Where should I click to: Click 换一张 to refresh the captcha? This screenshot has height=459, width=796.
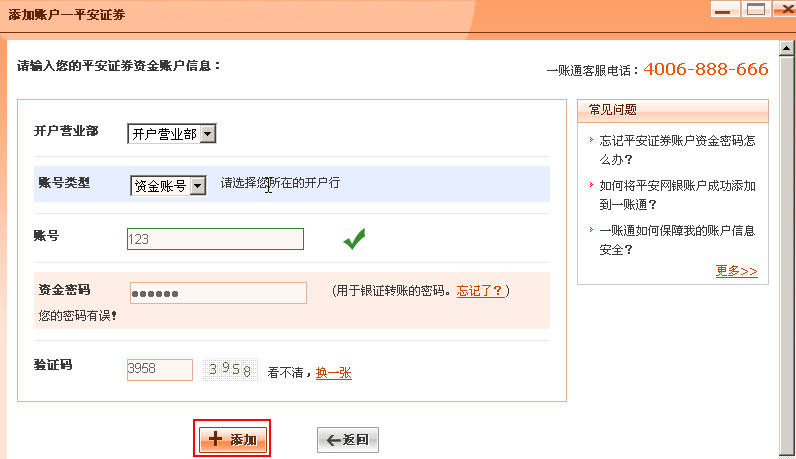click(x=333, y=373)
